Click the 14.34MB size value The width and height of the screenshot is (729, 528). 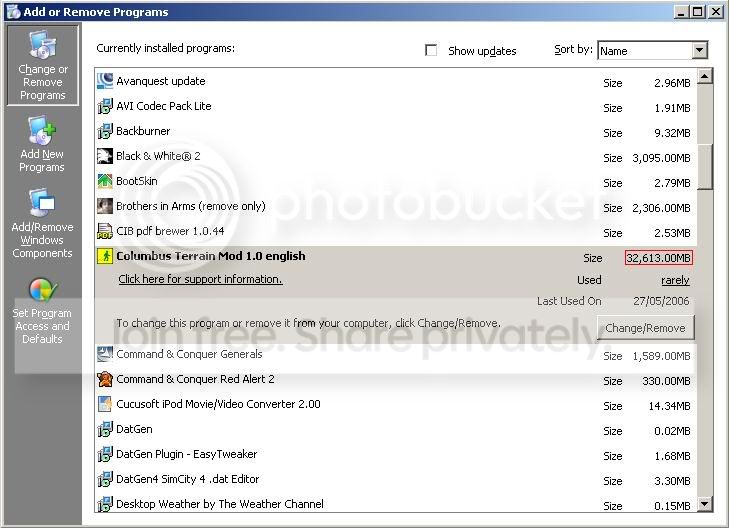(x=669, y=406)
